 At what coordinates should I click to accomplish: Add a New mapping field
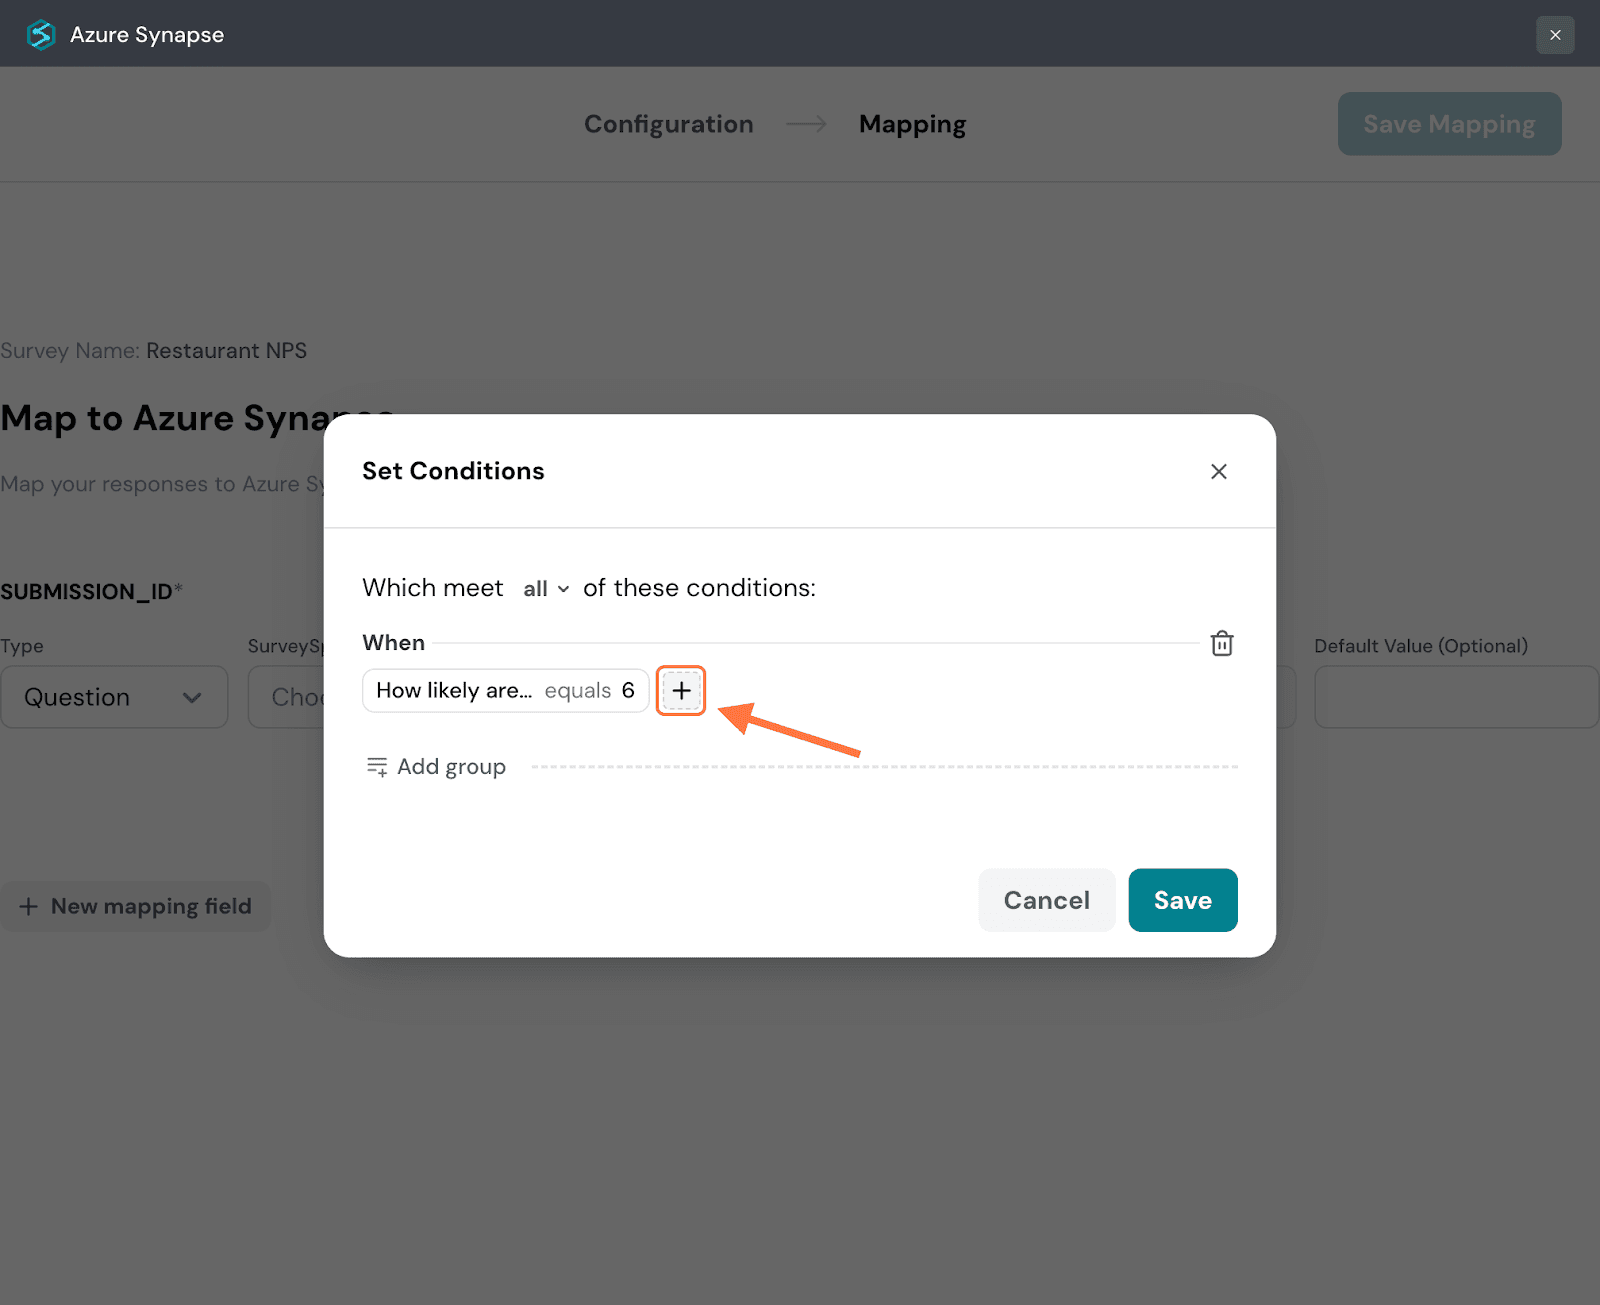click(x=136, y=906)
